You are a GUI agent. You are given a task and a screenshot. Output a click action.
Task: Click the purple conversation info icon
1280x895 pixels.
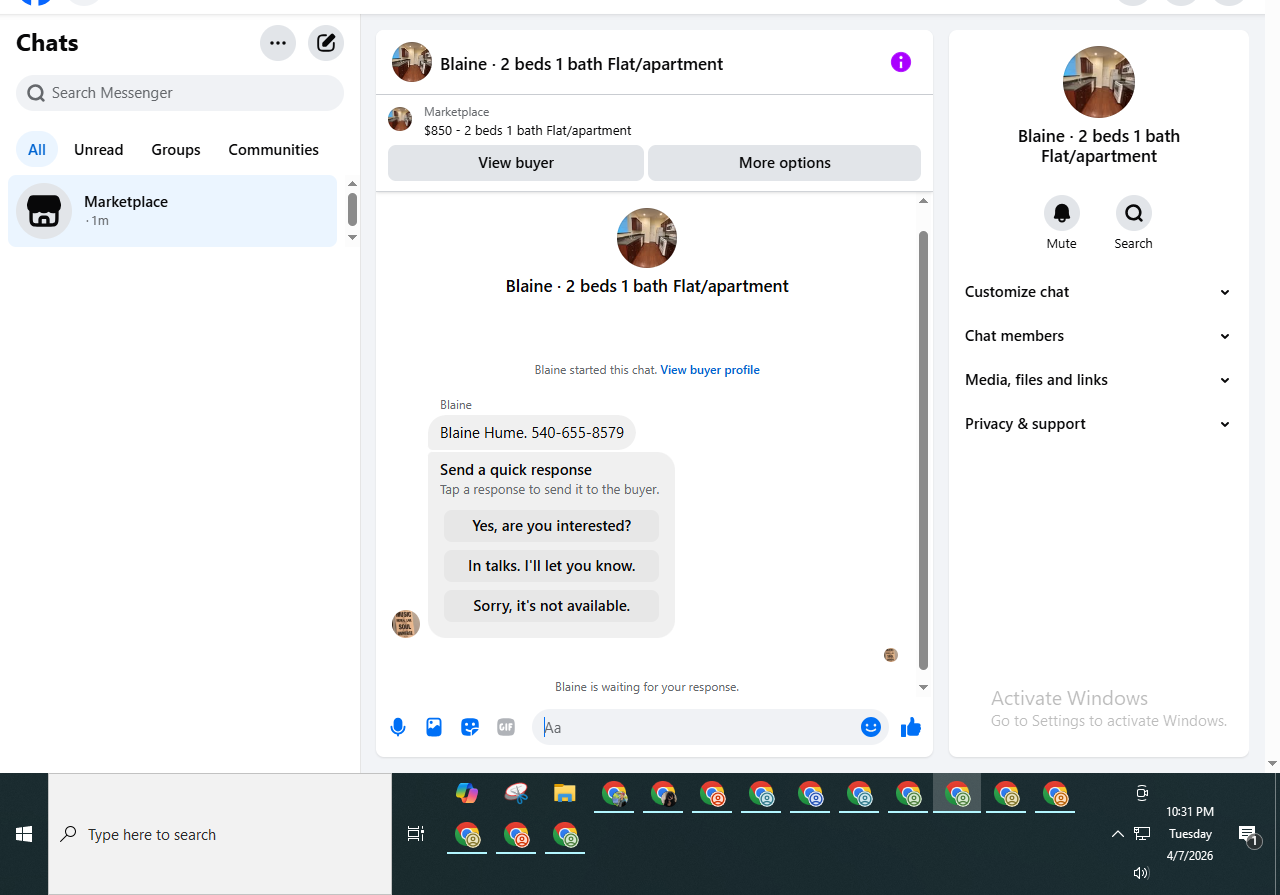click(x=901, y=62)
